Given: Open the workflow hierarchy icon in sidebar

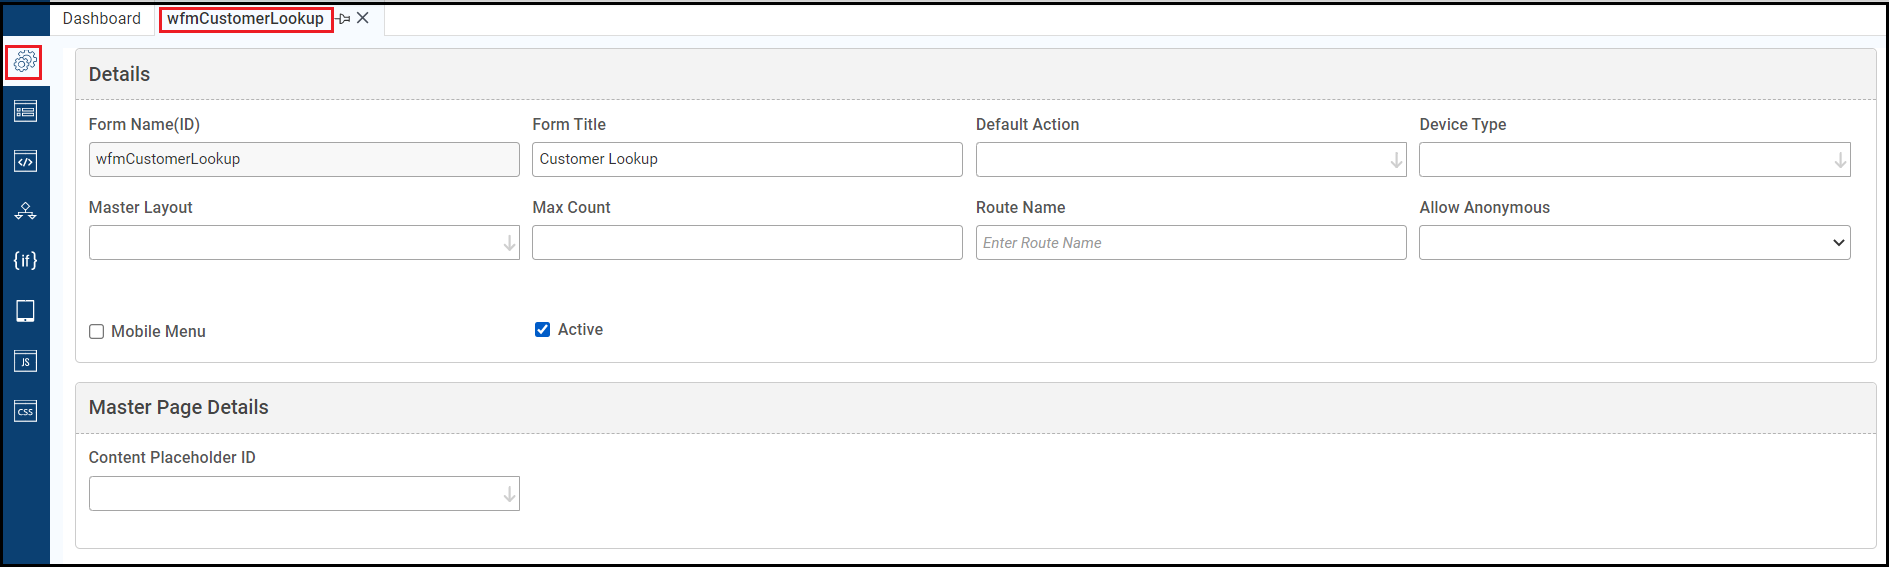Looking at the screenshot, I should pos(25,211).
